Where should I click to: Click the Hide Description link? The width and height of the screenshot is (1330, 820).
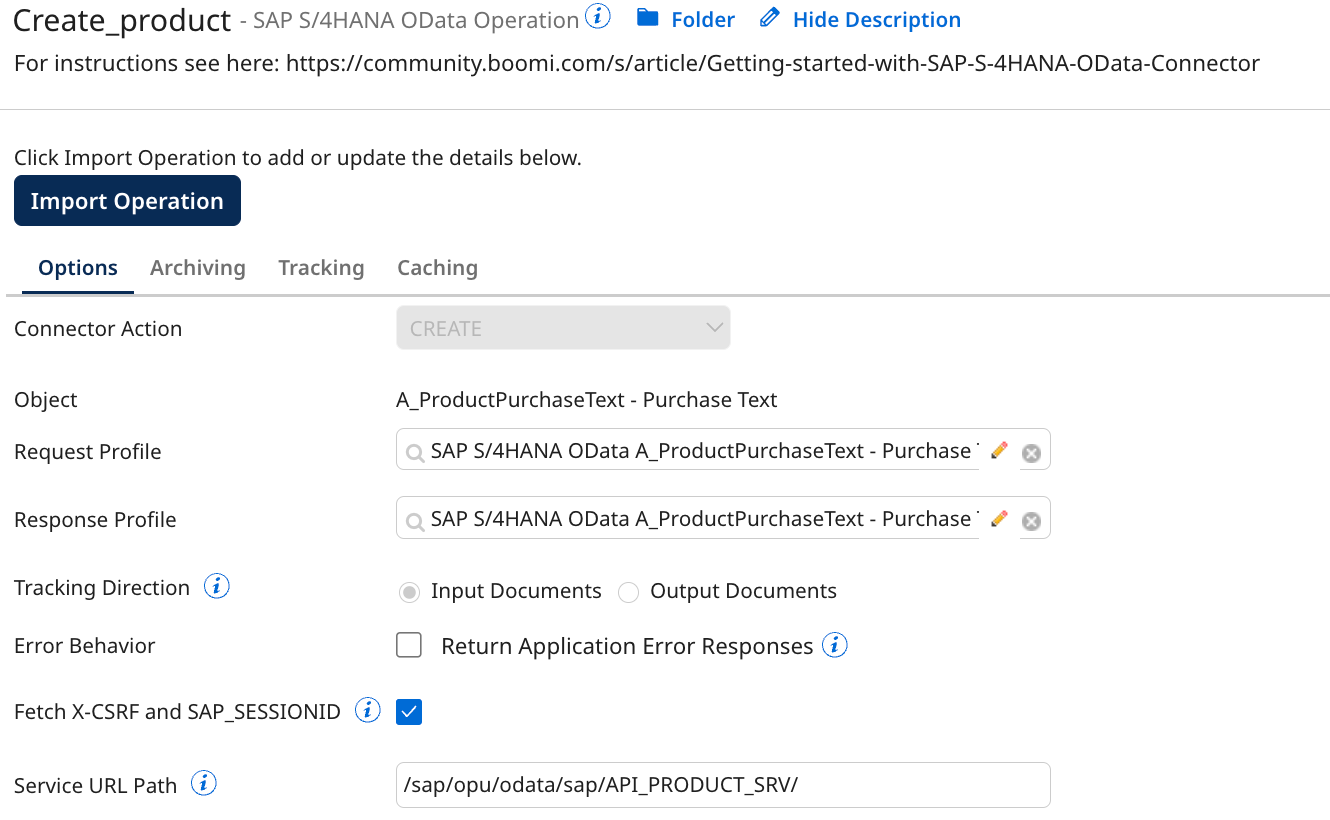click(x=876, y=18)
